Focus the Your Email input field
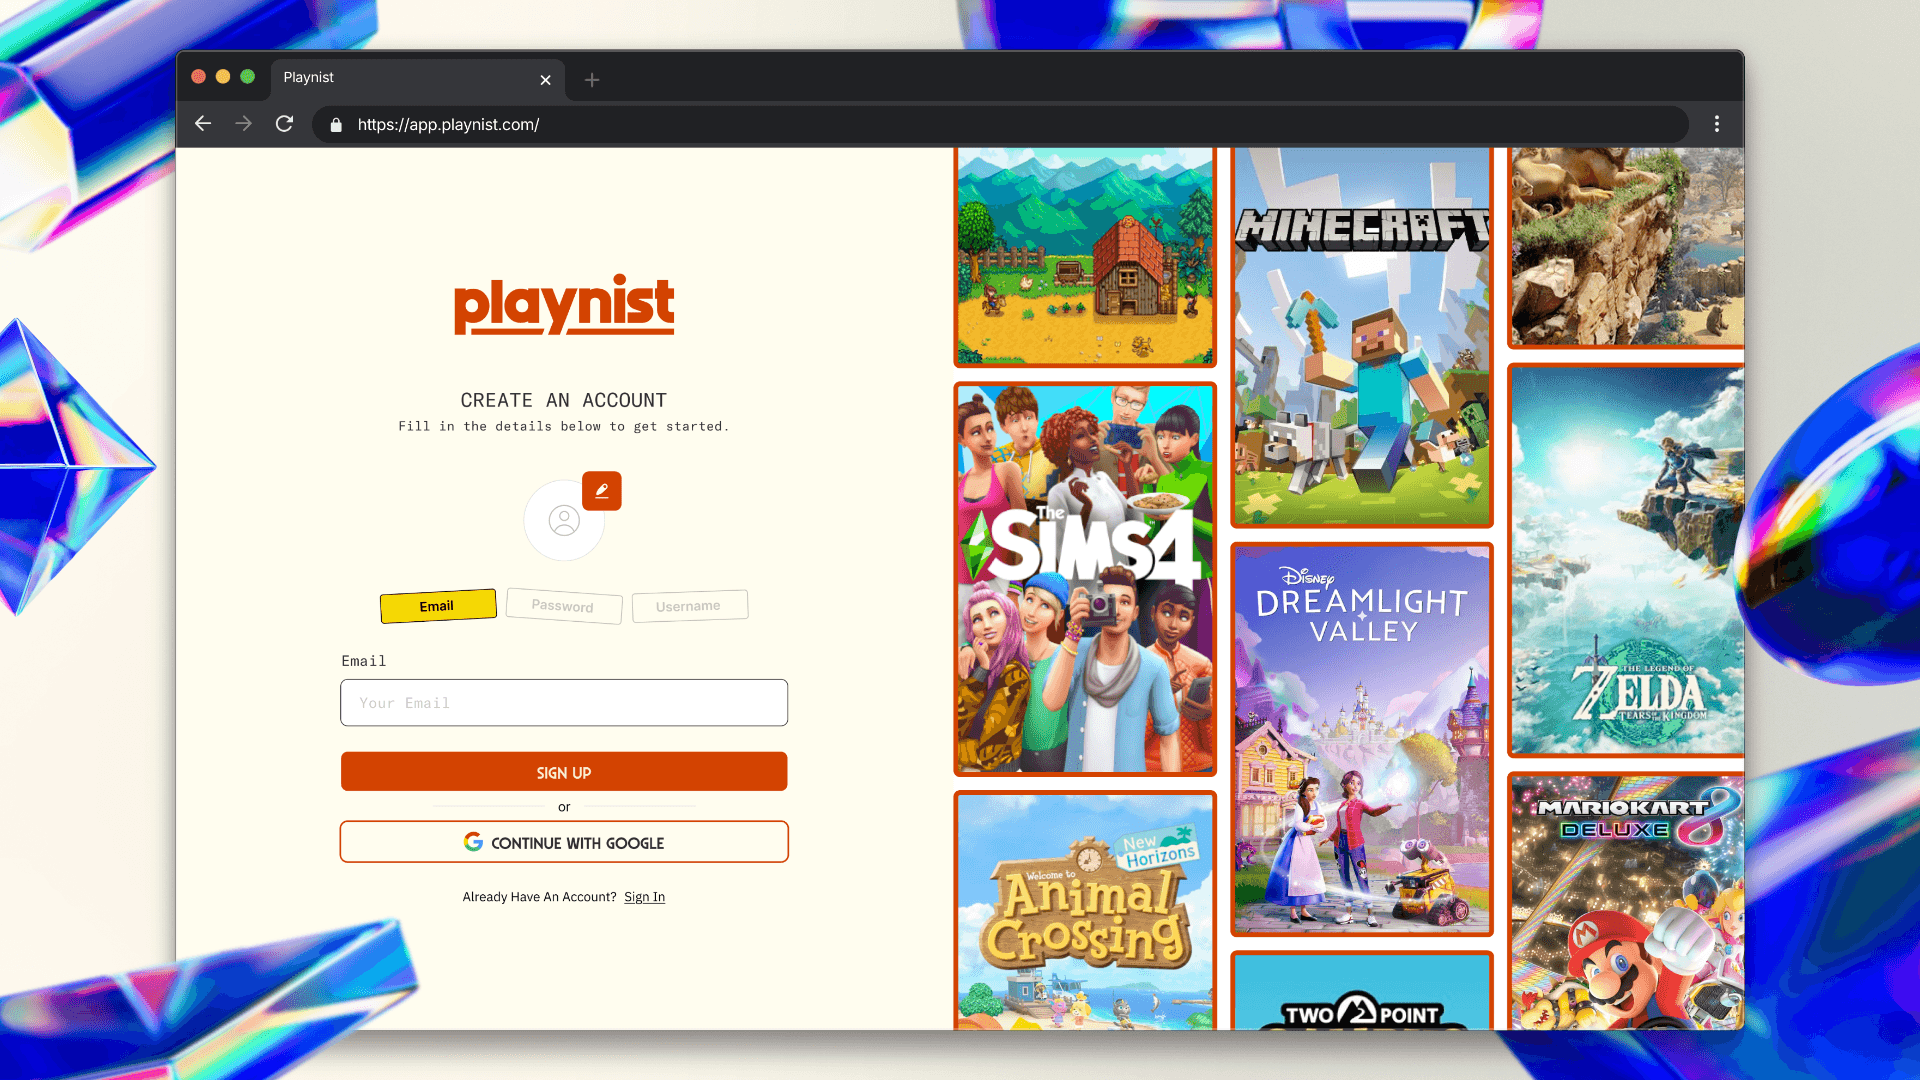This screenshot has height=1080, width=1920. coord(564,703)
